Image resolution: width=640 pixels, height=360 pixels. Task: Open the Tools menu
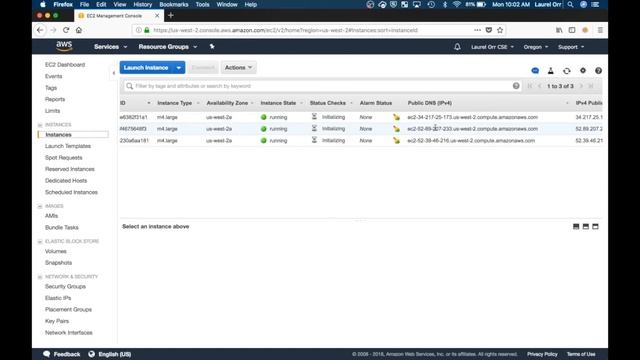(x=202, y=4)
